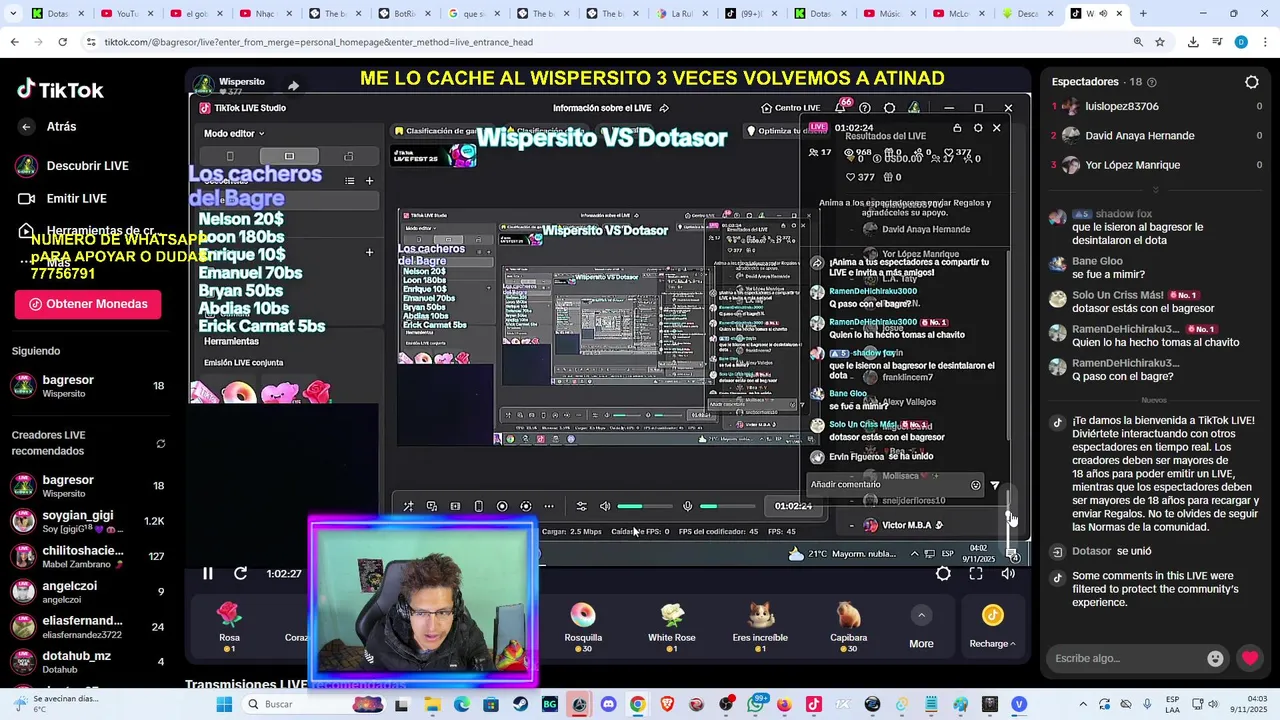
Task: Select the portrait layout toggle in LIVE Studio
Action: (x=230, y=156)
